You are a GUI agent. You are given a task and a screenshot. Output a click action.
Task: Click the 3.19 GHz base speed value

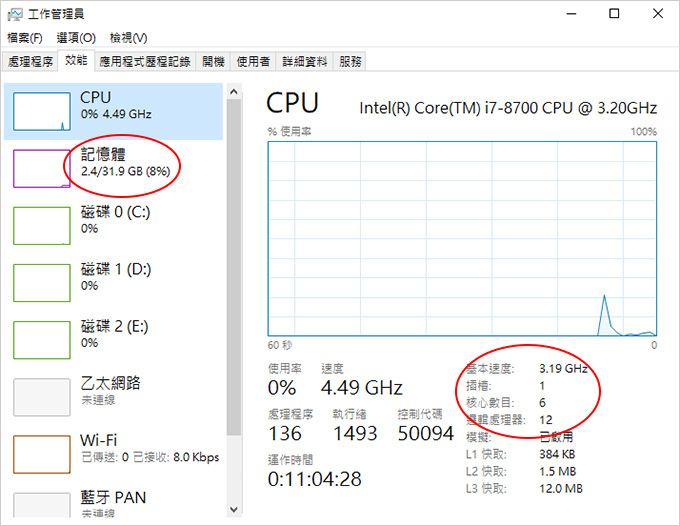[x=563, y=369]
